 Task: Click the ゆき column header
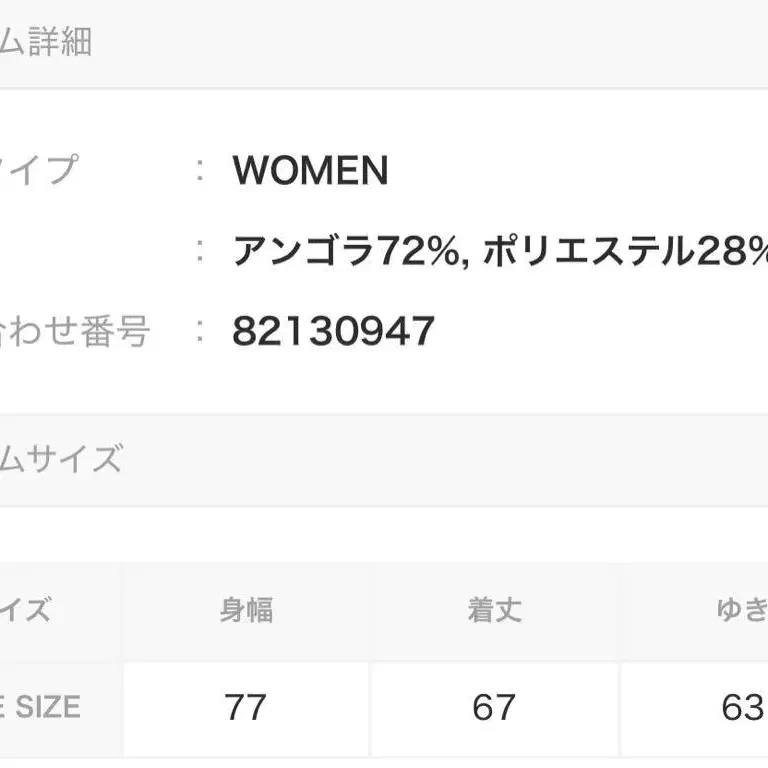(x=742, y=609)
